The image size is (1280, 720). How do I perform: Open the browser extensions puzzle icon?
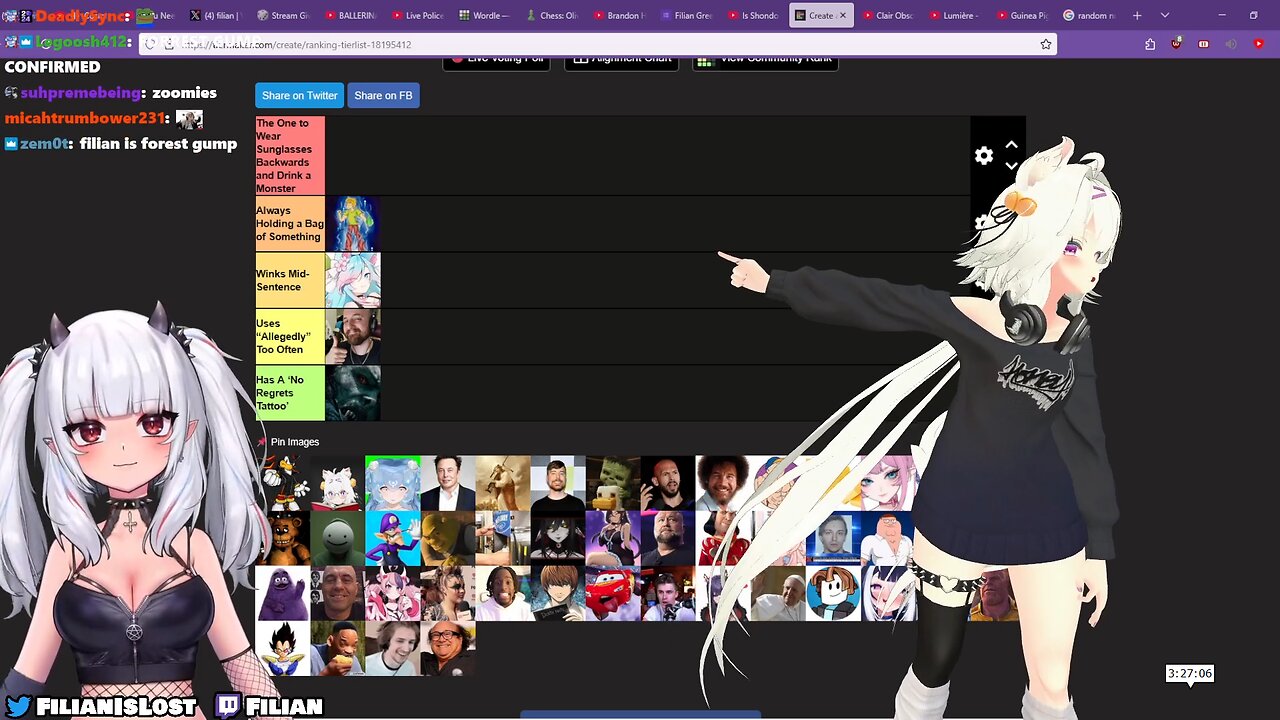pyautogui.click(x=1150, y=44)
